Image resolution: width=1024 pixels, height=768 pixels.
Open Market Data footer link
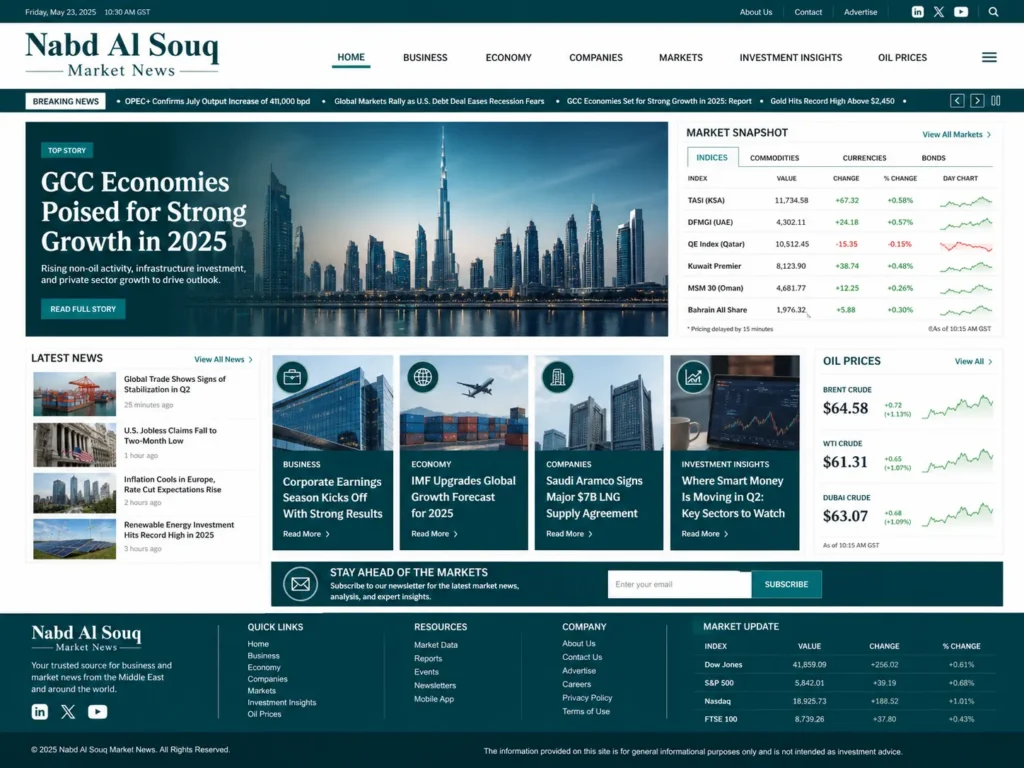436,645
